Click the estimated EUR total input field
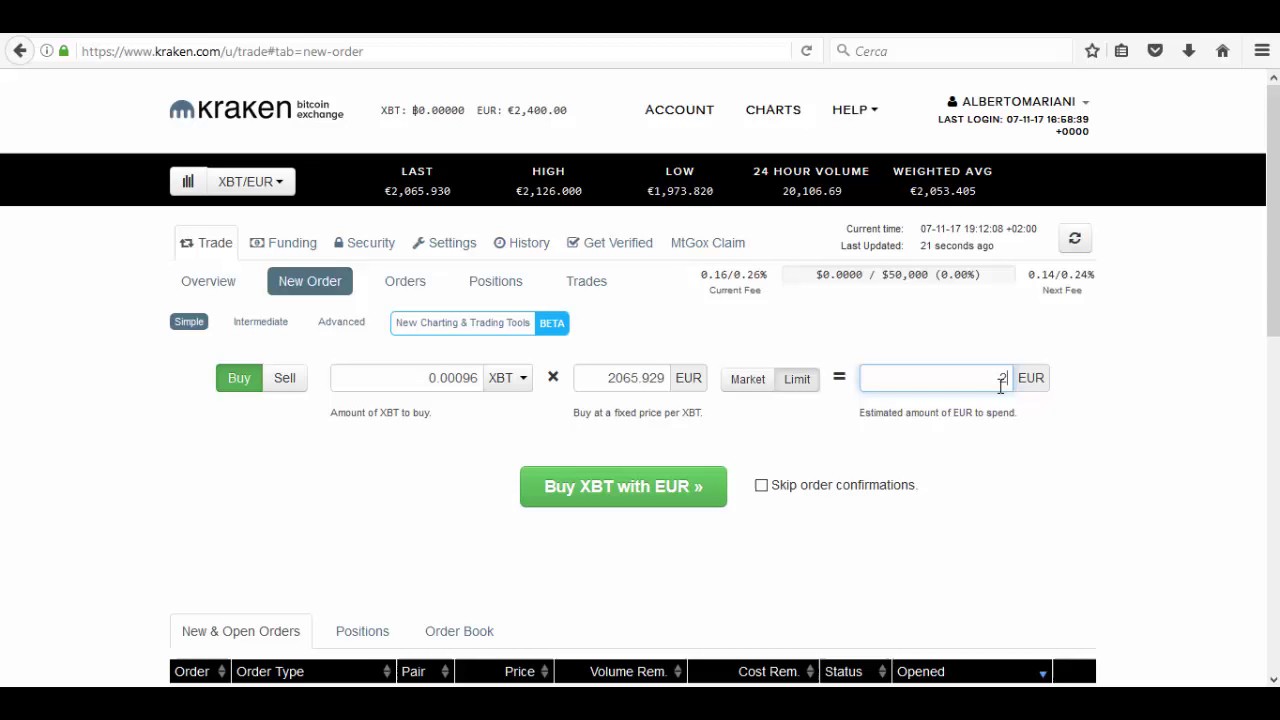 [x=936, y=378]
